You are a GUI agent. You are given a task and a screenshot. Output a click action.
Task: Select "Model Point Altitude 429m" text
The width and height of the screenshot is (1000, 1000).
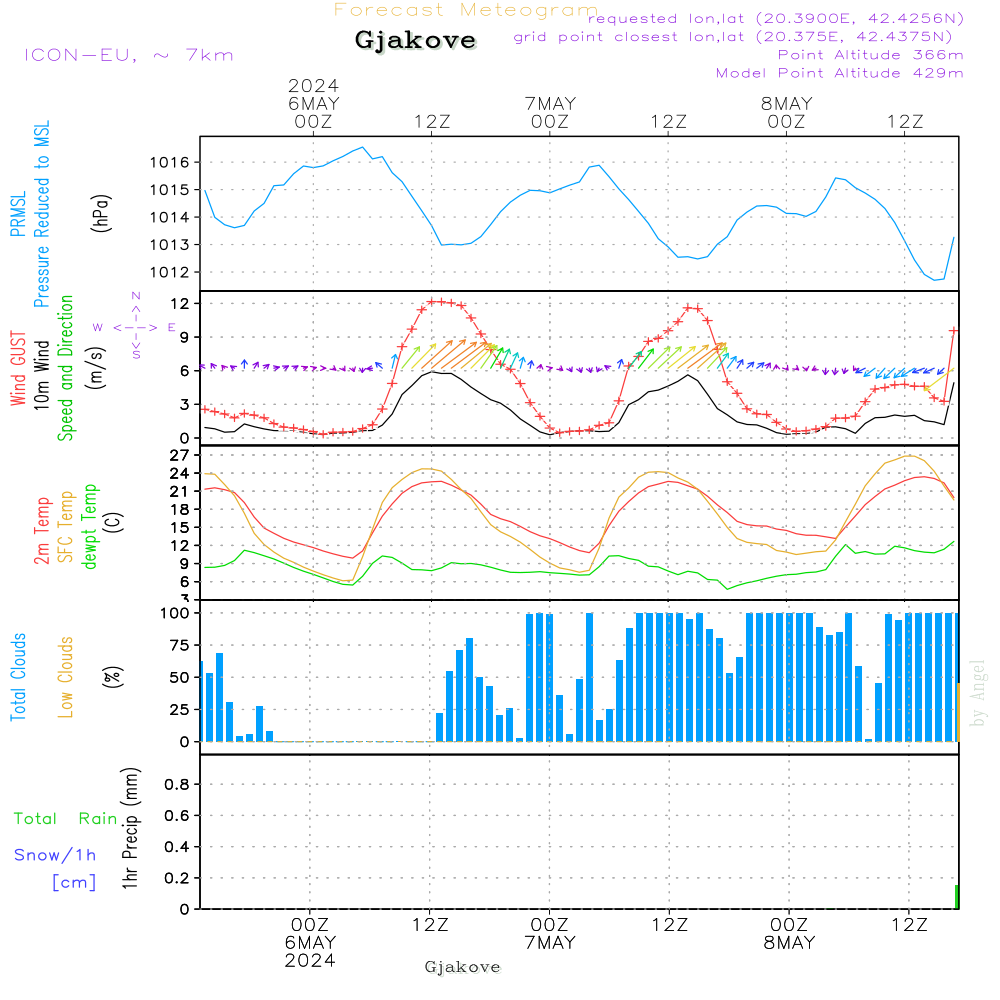coord(839,73)
